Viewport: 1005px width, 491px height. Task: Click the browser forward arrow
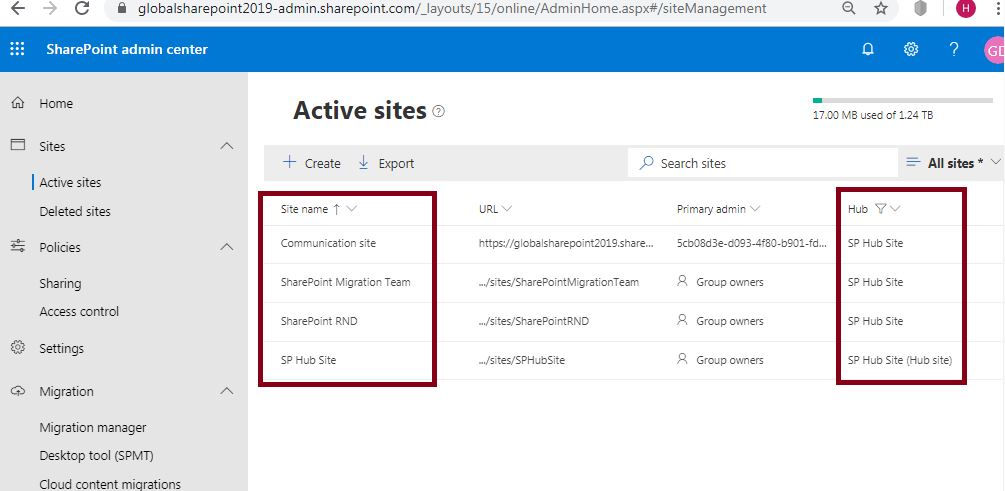tap(50, 8)
